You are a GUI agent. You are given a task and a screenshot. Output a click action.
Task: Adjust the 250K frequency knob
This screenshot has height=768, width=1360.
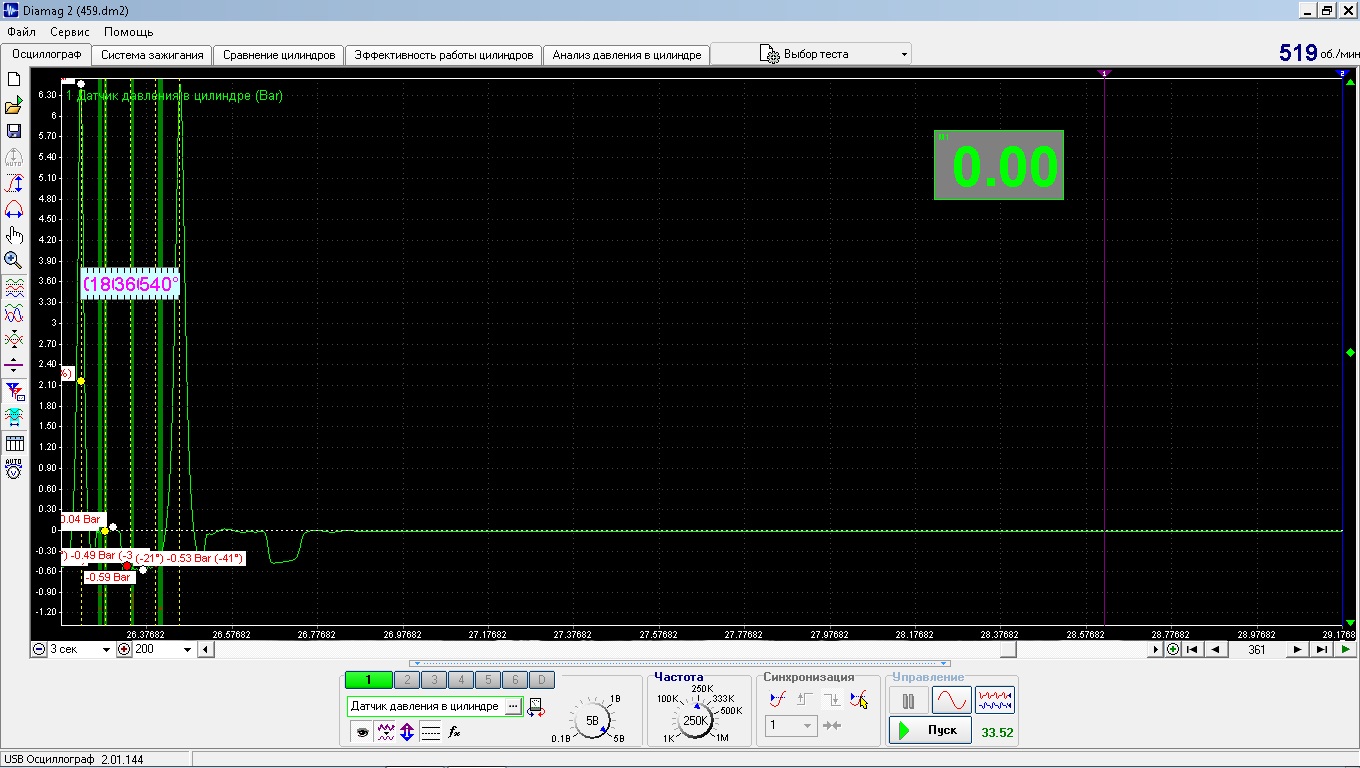(x=696, y=721)
